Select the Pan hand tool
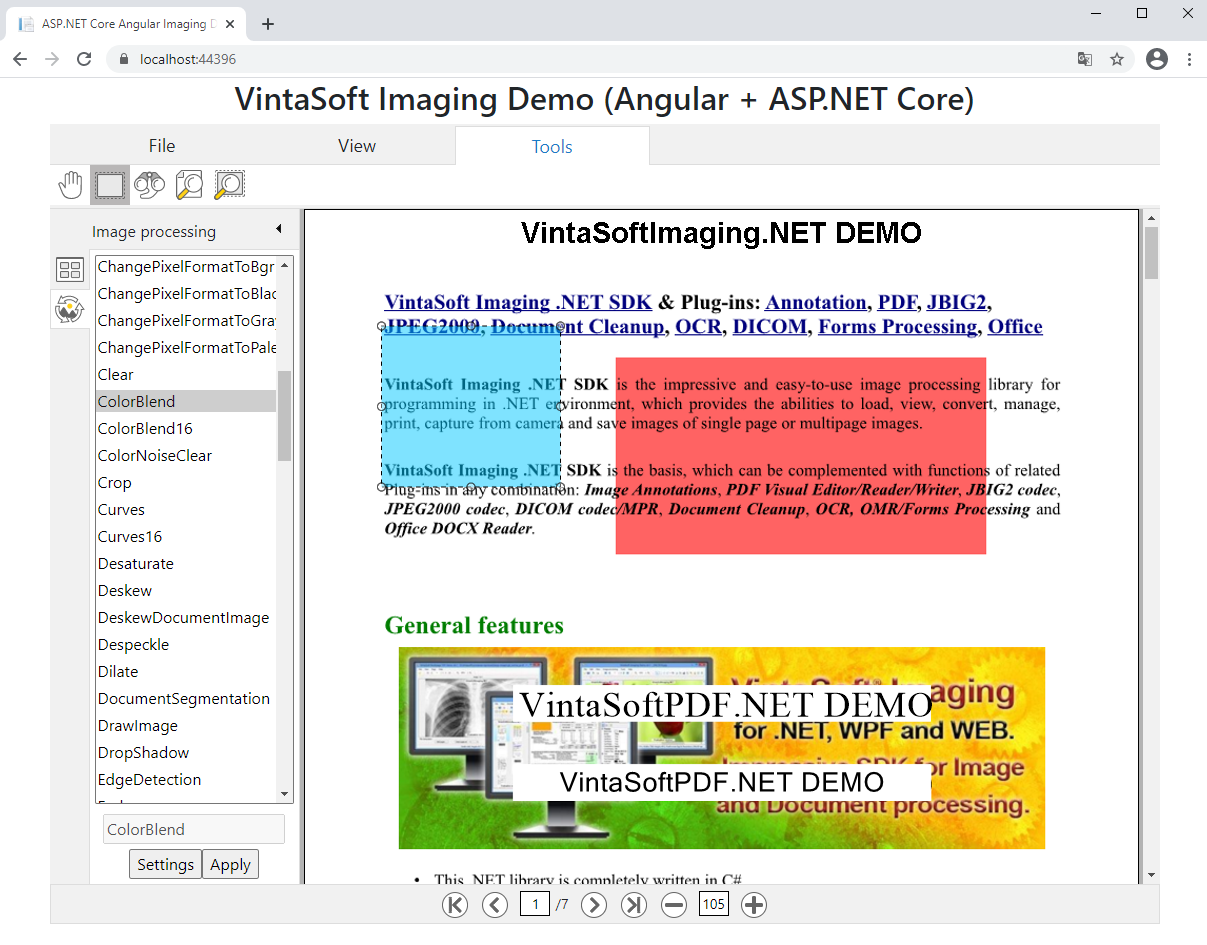Image resolution: width=1207 pixels, height=945 pixels. (70, 185)
